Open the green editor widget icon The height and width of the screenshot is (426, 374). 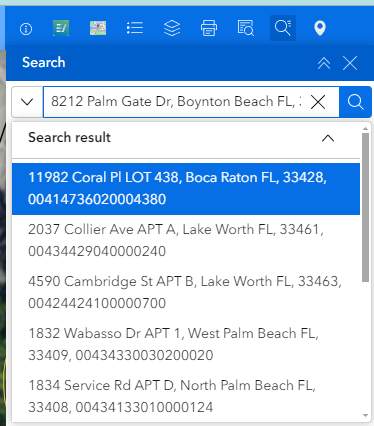click(x=61, y=28)
